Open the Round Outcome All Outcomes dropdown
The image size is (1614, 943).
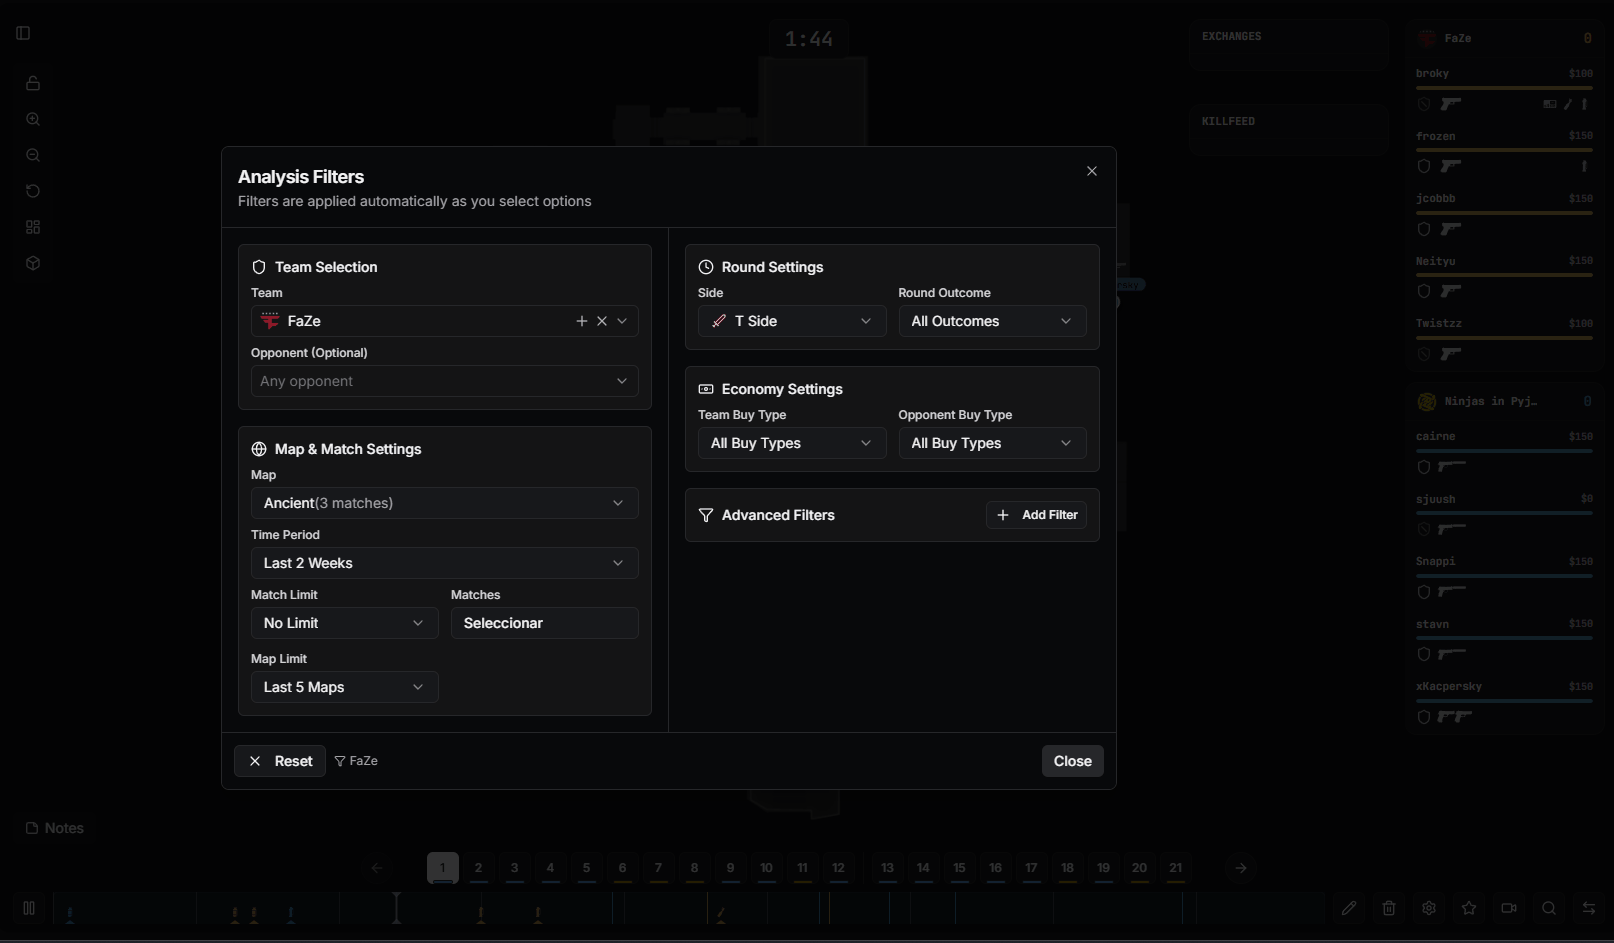click(x=992, y=321)
